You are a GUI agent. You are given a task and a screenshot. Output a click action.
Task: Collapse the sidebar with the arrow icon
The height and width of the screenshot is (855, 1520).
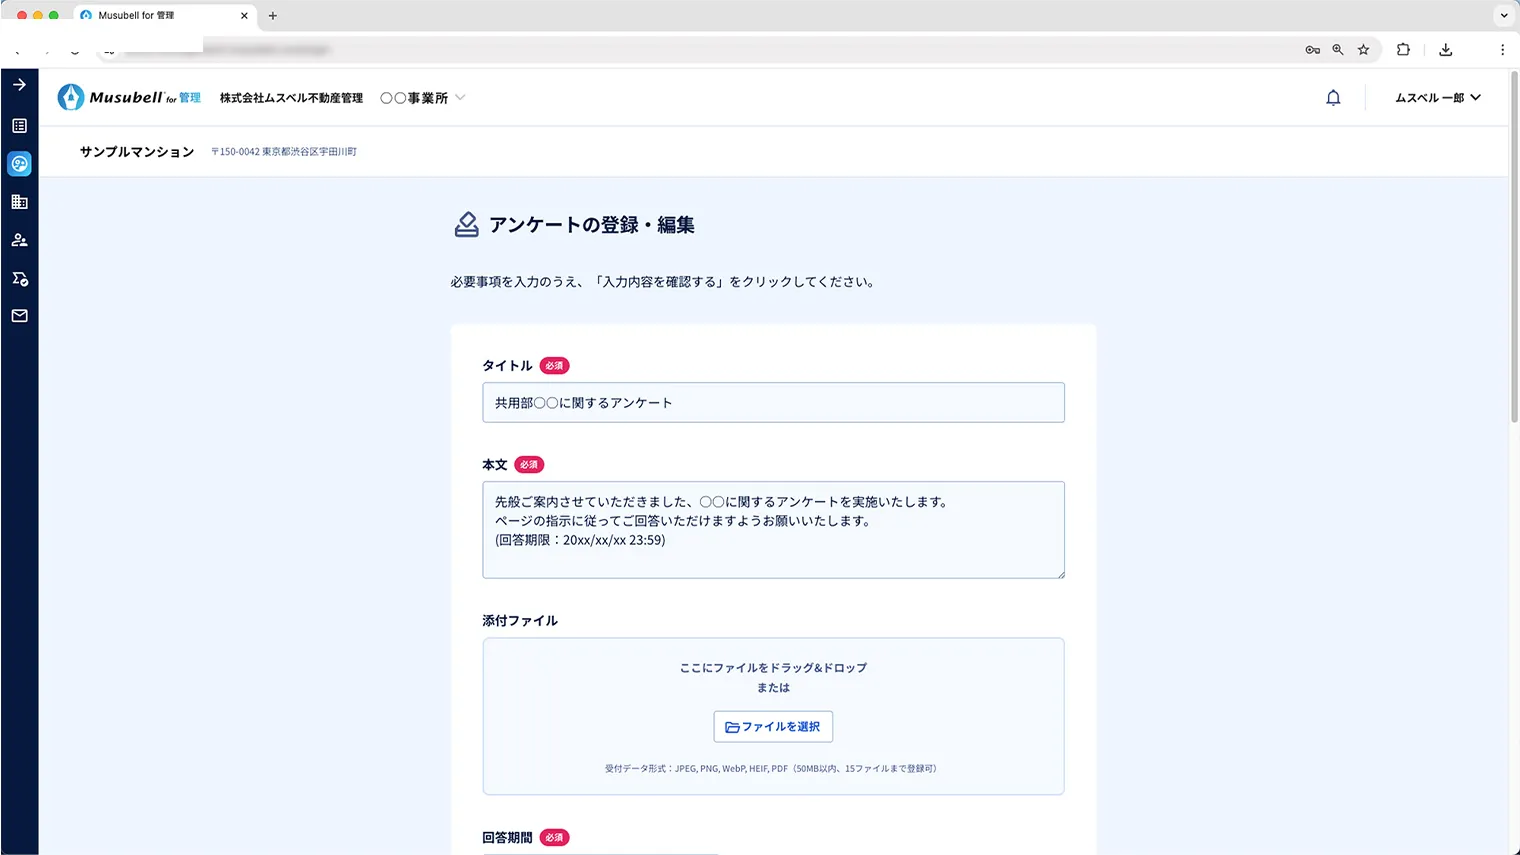pos(19,85)
